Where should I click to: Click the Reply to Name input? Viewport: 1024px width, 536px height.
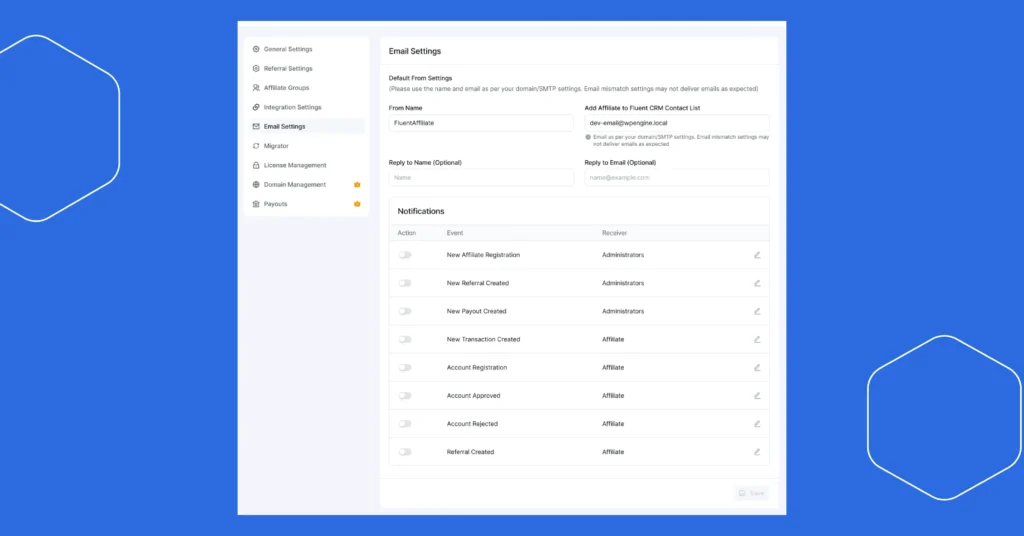tap(481, 178)
